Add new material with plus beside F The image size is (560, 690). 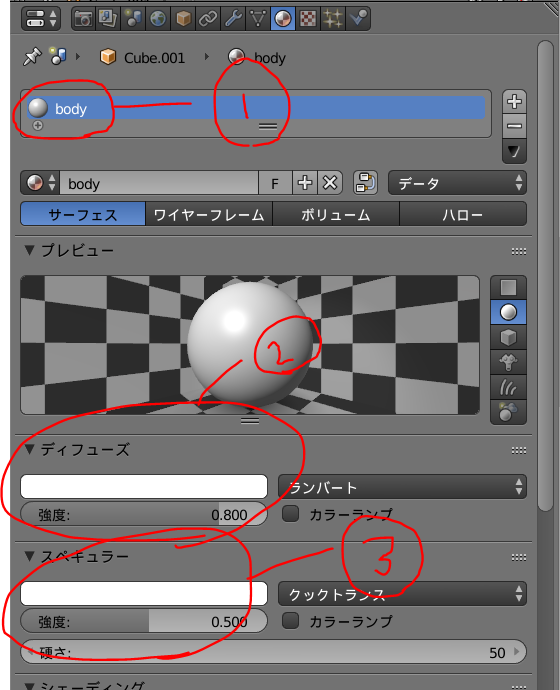point(305,183)
